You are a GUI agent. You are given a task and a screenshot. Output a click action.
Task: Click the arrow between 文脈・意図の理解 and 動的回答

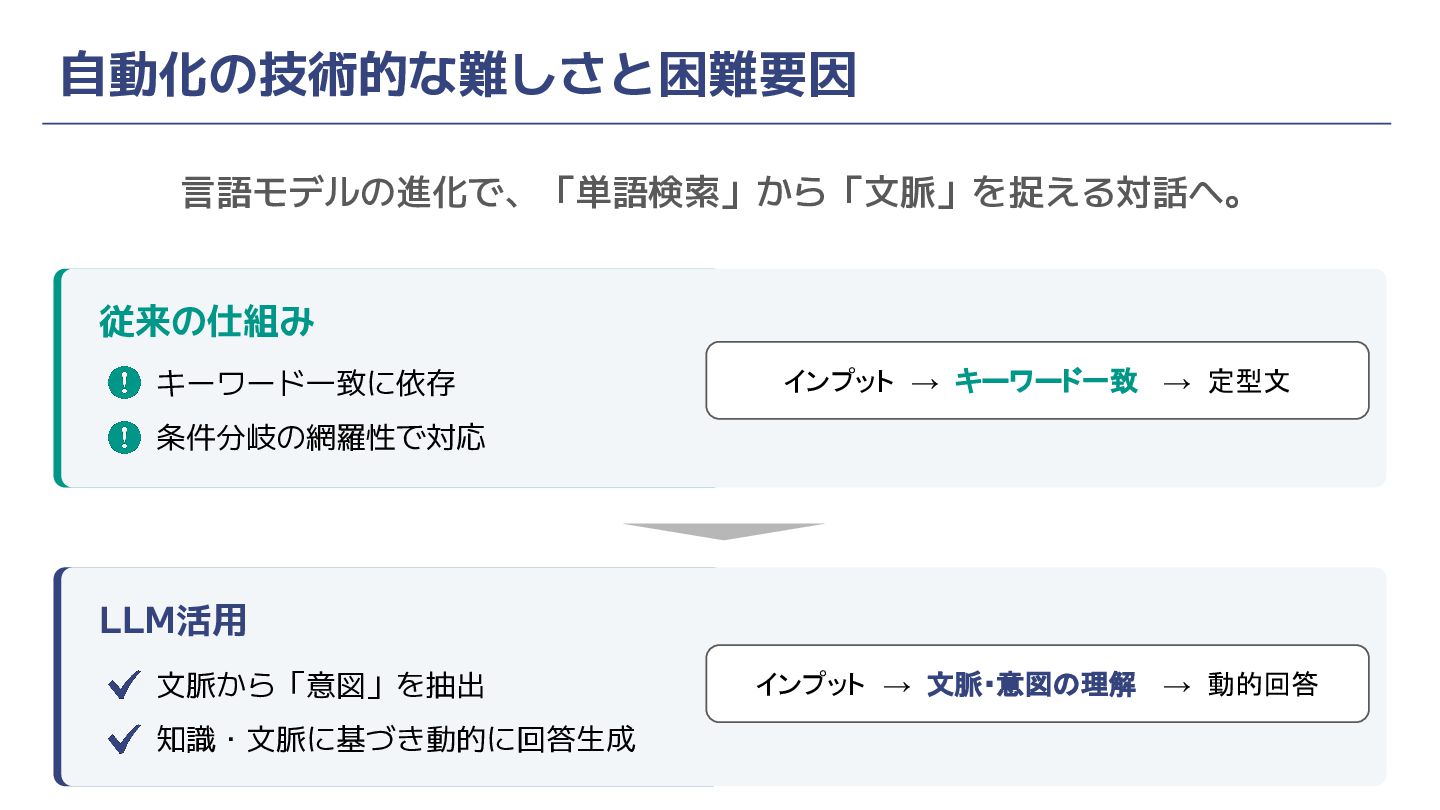(x=1177, y=685)
